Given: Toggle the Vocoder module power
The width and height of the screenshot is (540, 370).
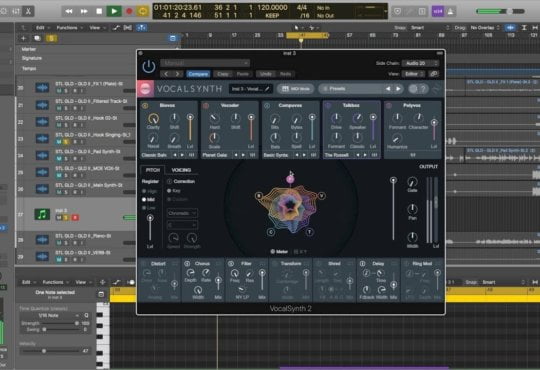Looking at the screenshot, I should click(206, 105).
